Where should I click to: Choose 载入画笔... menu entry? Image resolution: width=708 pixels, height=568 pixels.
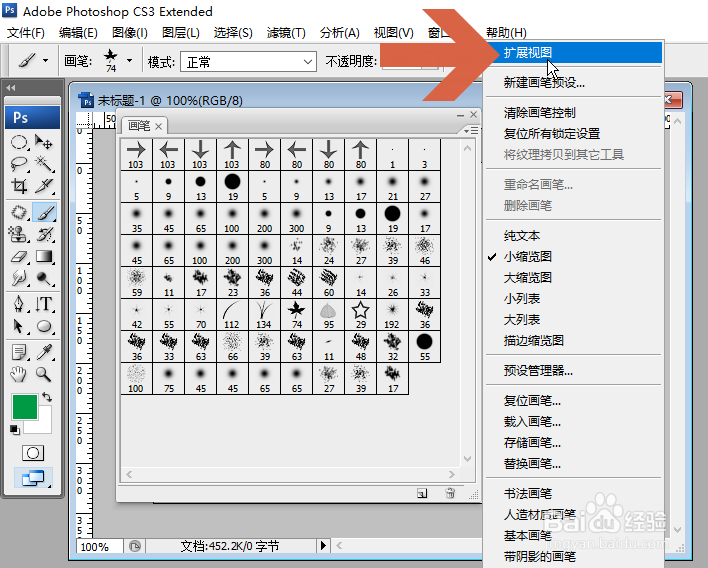532,422
